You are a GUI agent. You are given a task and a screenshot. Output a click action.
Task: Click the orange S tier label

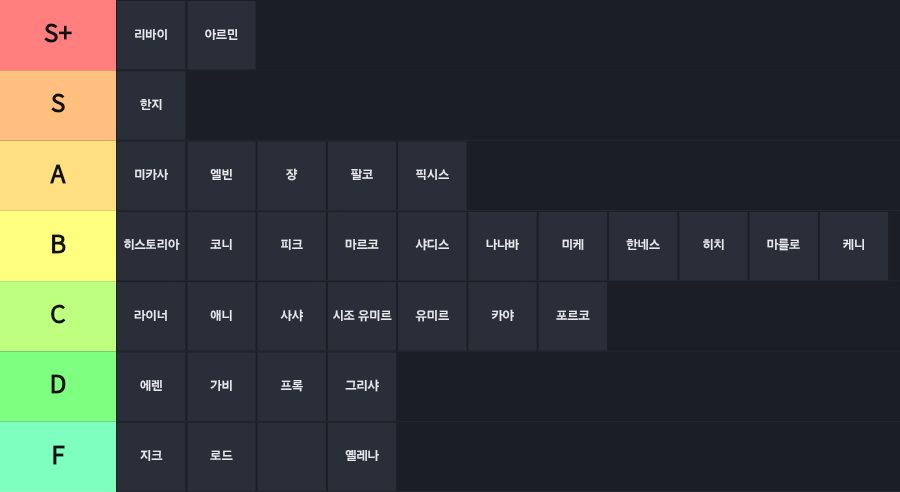point(58,106)
